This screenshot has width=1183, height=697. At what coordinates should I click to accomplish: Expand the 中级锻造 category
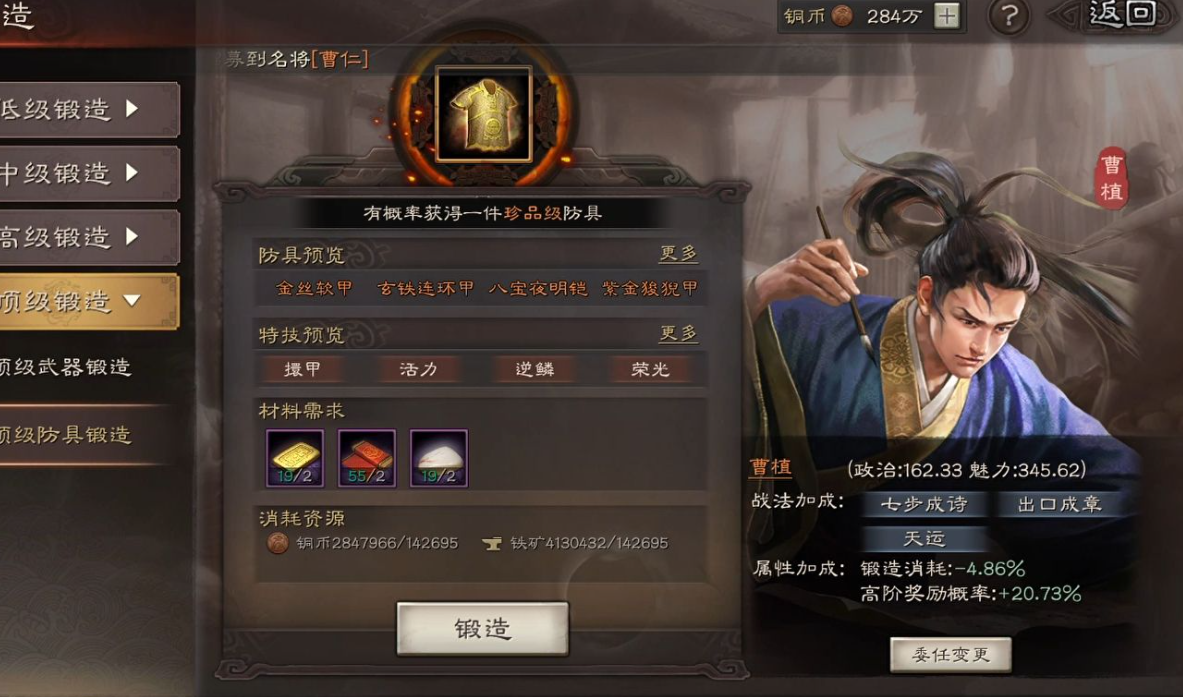[x=88, y=174]
